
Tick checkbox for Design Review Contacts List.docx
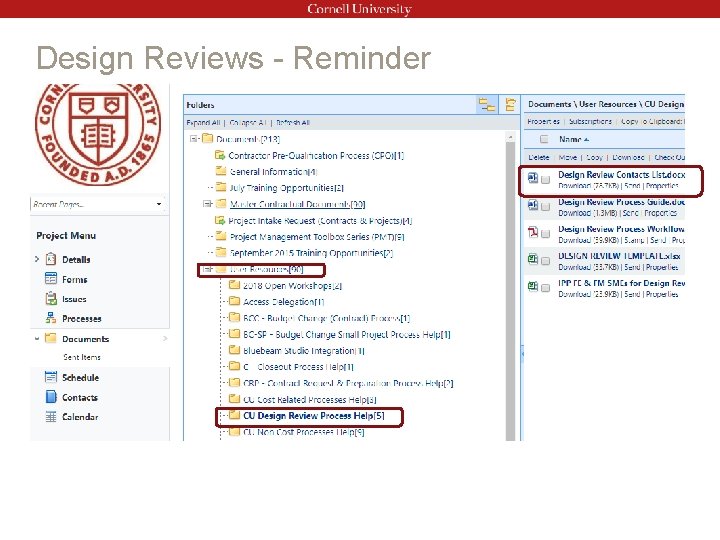(x=546, y=180)
